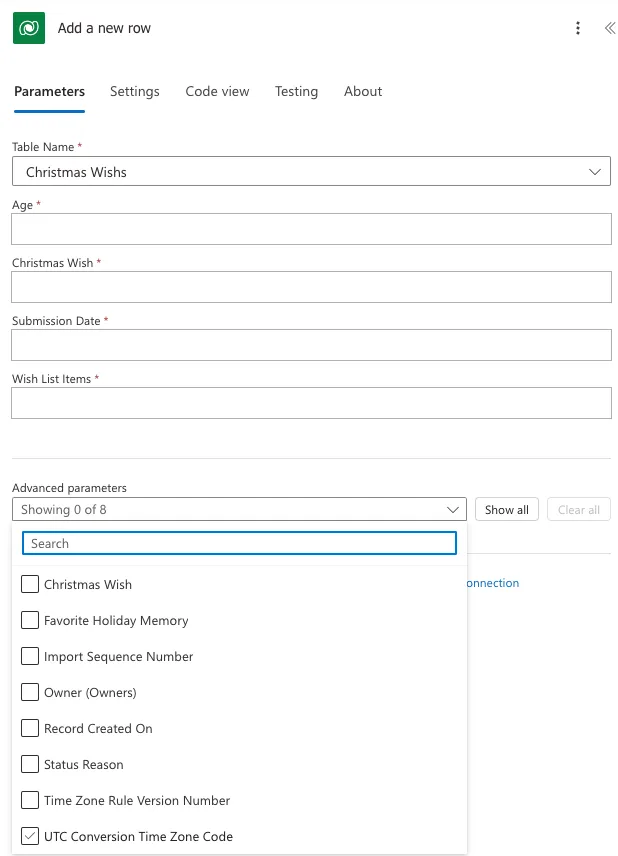618x856 pixels.
Task: Collapse the Advanced parameters dropdown
Action: (453, 510)
